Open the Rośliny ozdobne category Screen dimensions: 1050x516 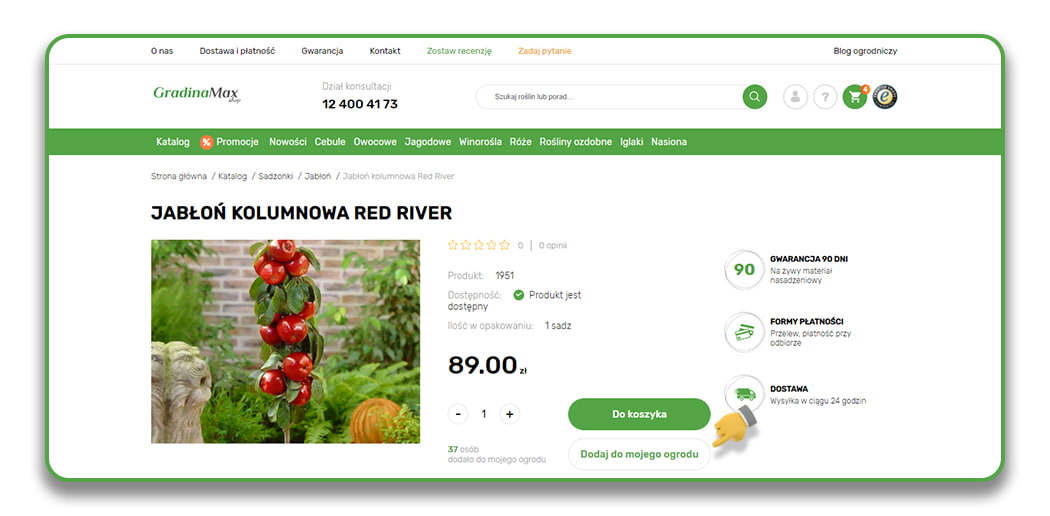pyautogui.click(x=575, y=142)
